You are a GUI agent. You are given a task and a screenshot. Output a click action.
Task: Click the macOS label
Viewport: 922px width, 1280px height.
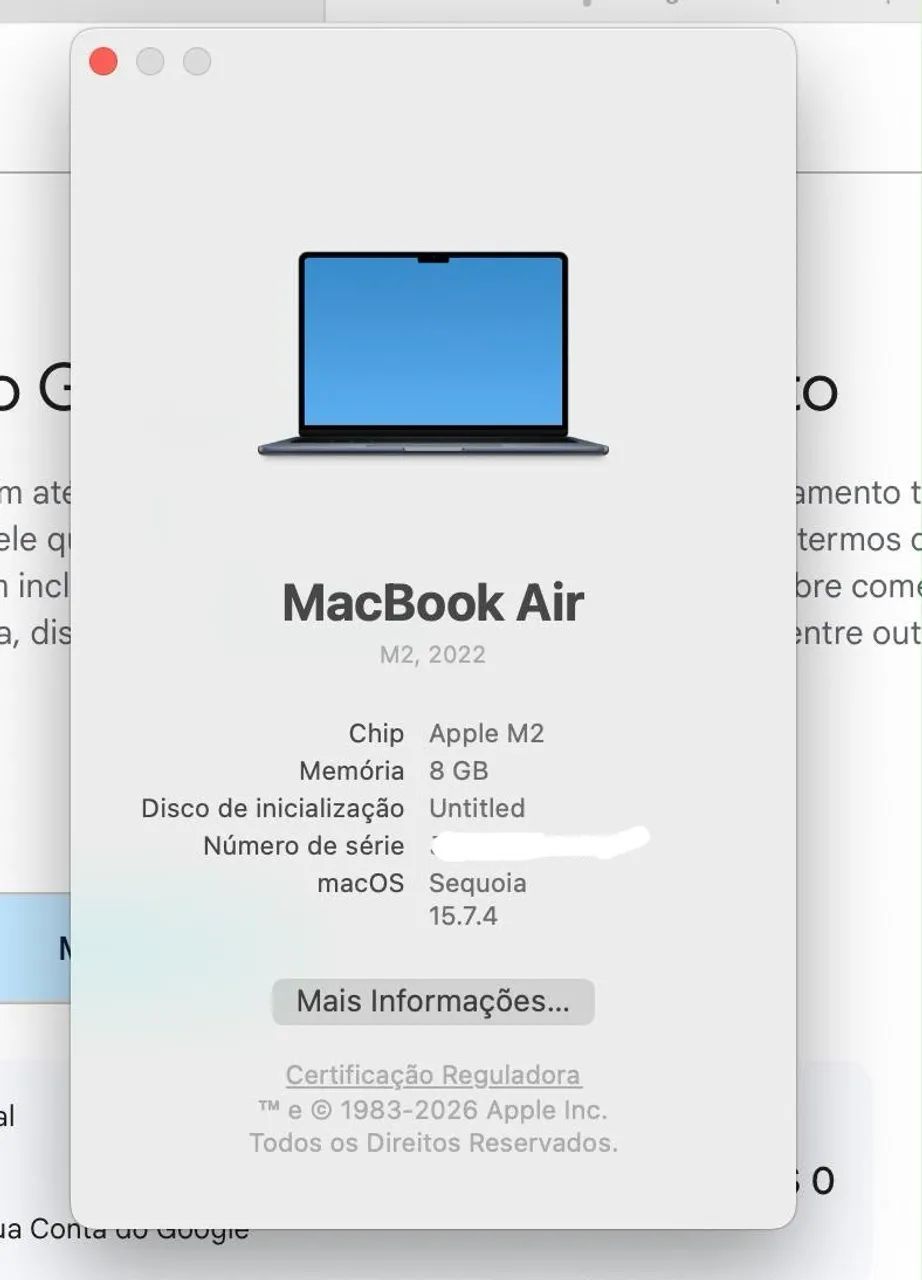click(361, 884)
